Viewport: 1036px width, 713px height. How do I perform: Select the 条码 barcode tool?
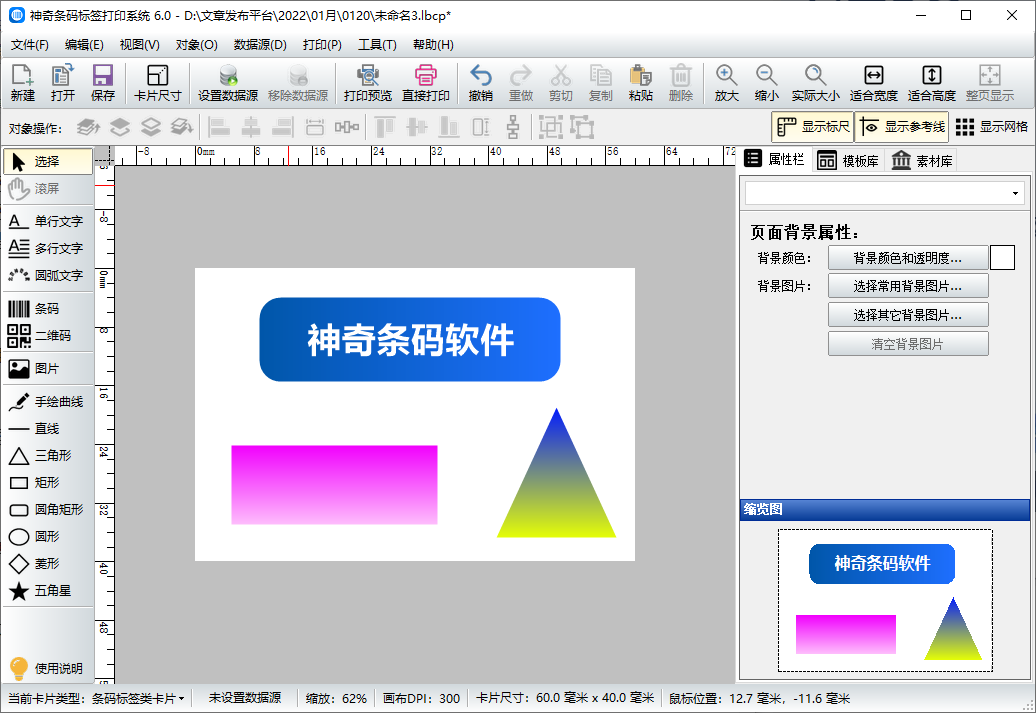[47, 309]
